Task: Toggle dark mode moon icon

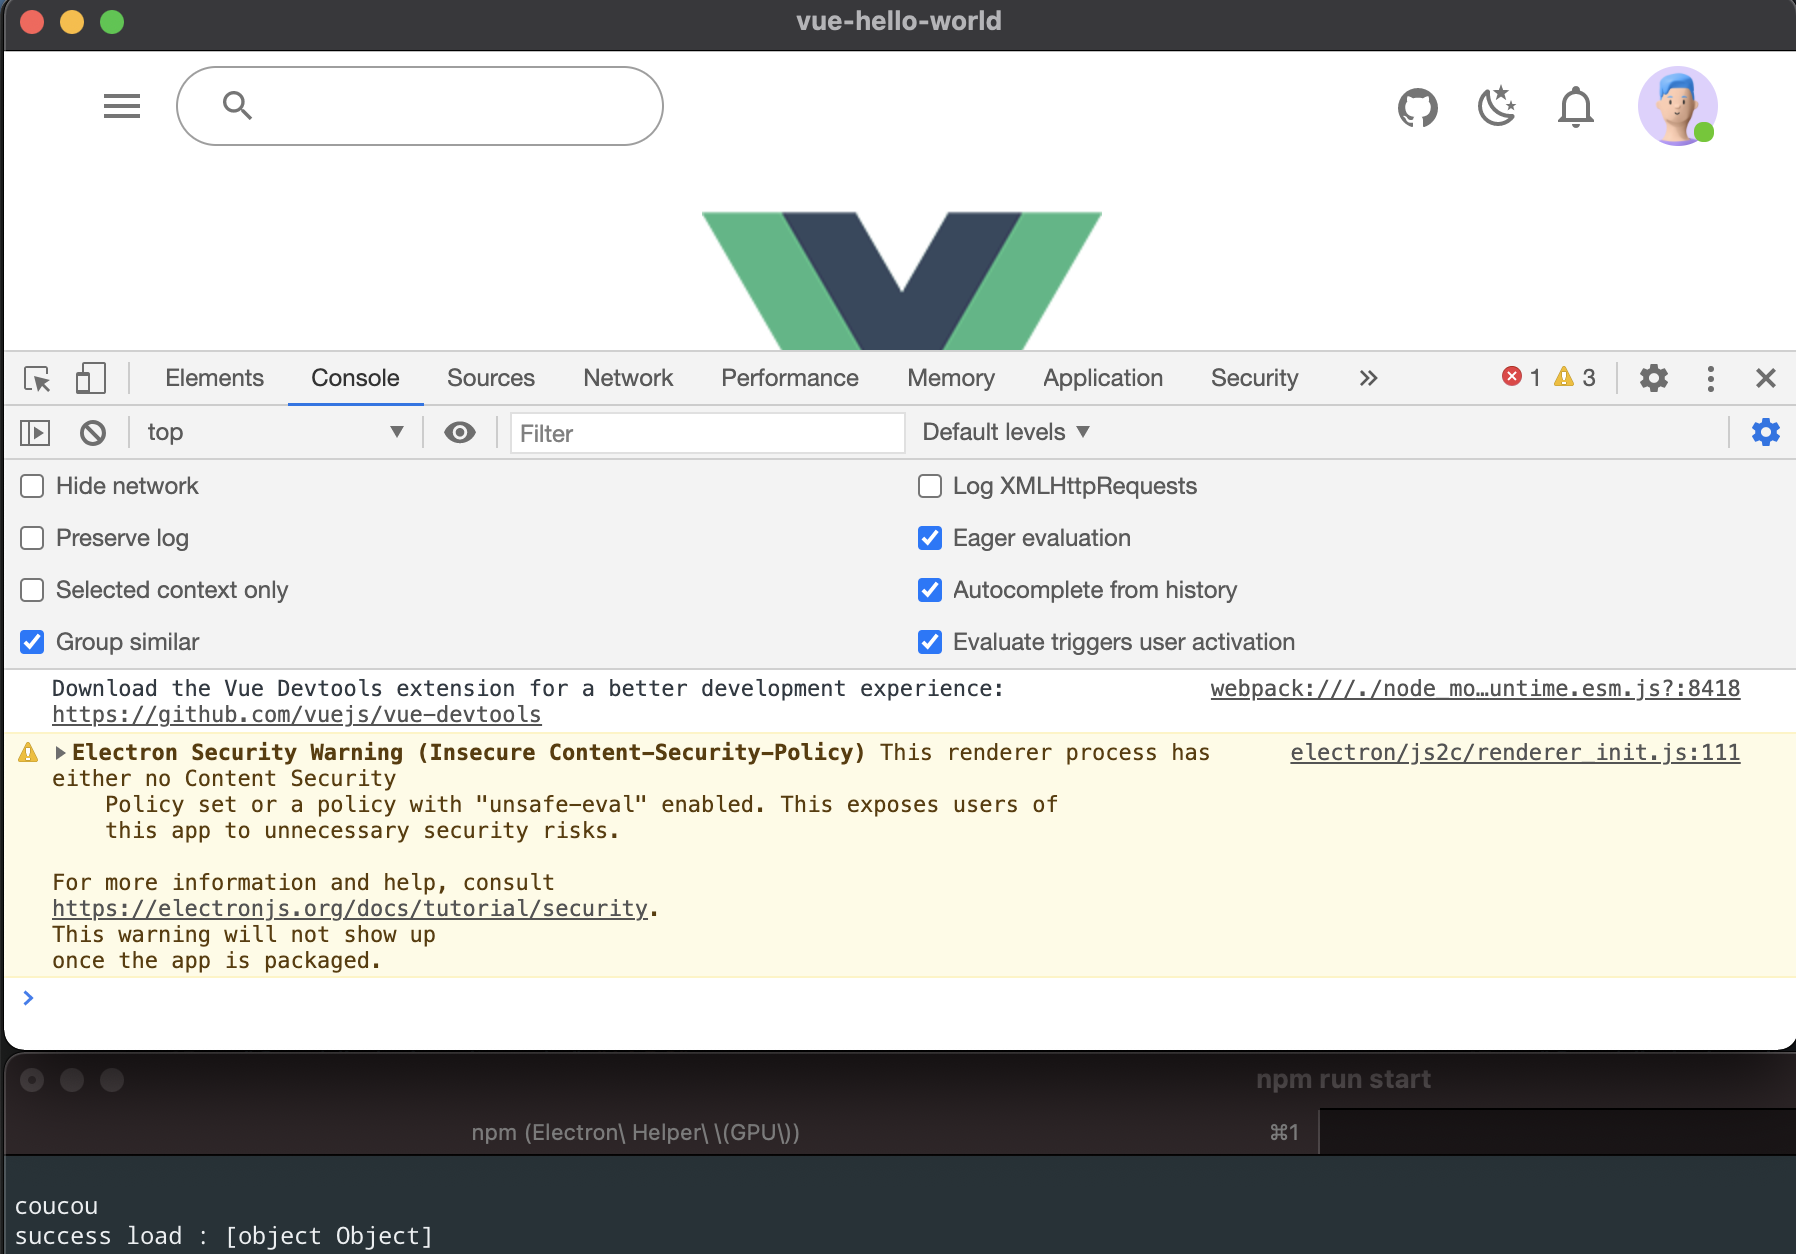Action: 1496,106
